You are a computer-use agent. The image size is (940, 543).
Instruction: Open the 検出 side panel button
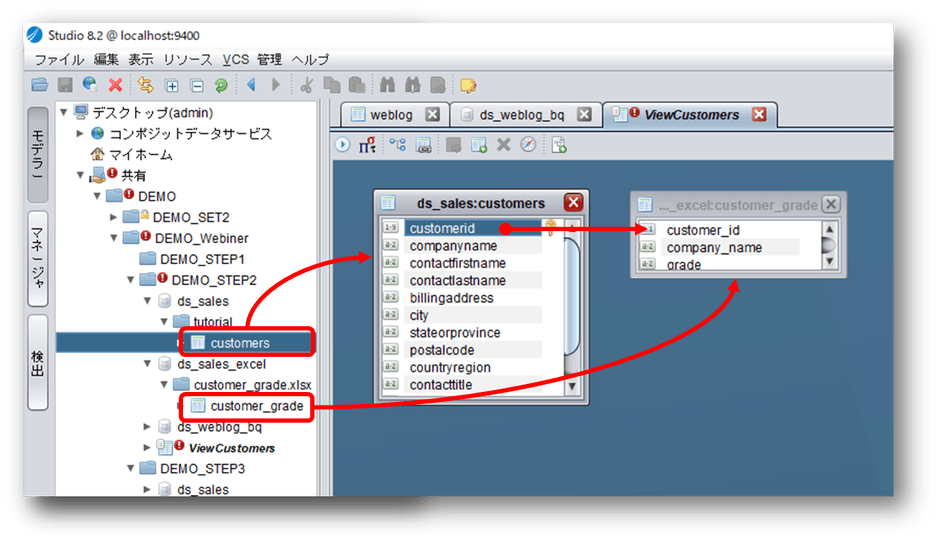coord(37,361)
